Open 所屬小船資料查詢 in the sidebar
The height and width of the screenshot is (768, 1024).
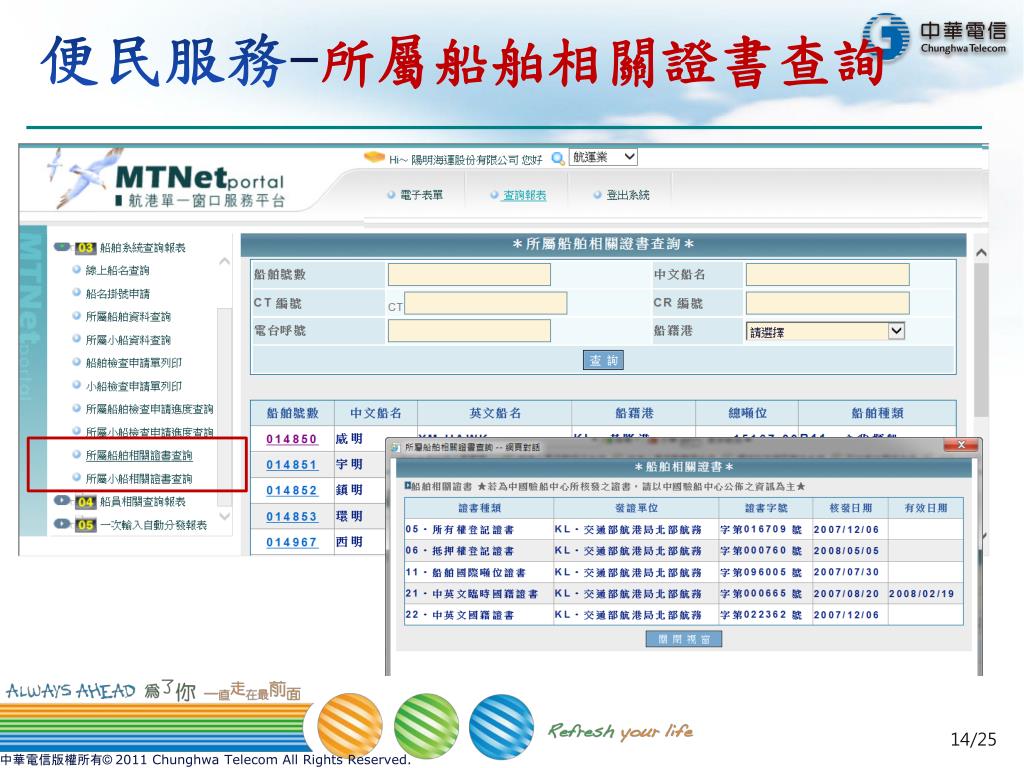click(128, 340)
